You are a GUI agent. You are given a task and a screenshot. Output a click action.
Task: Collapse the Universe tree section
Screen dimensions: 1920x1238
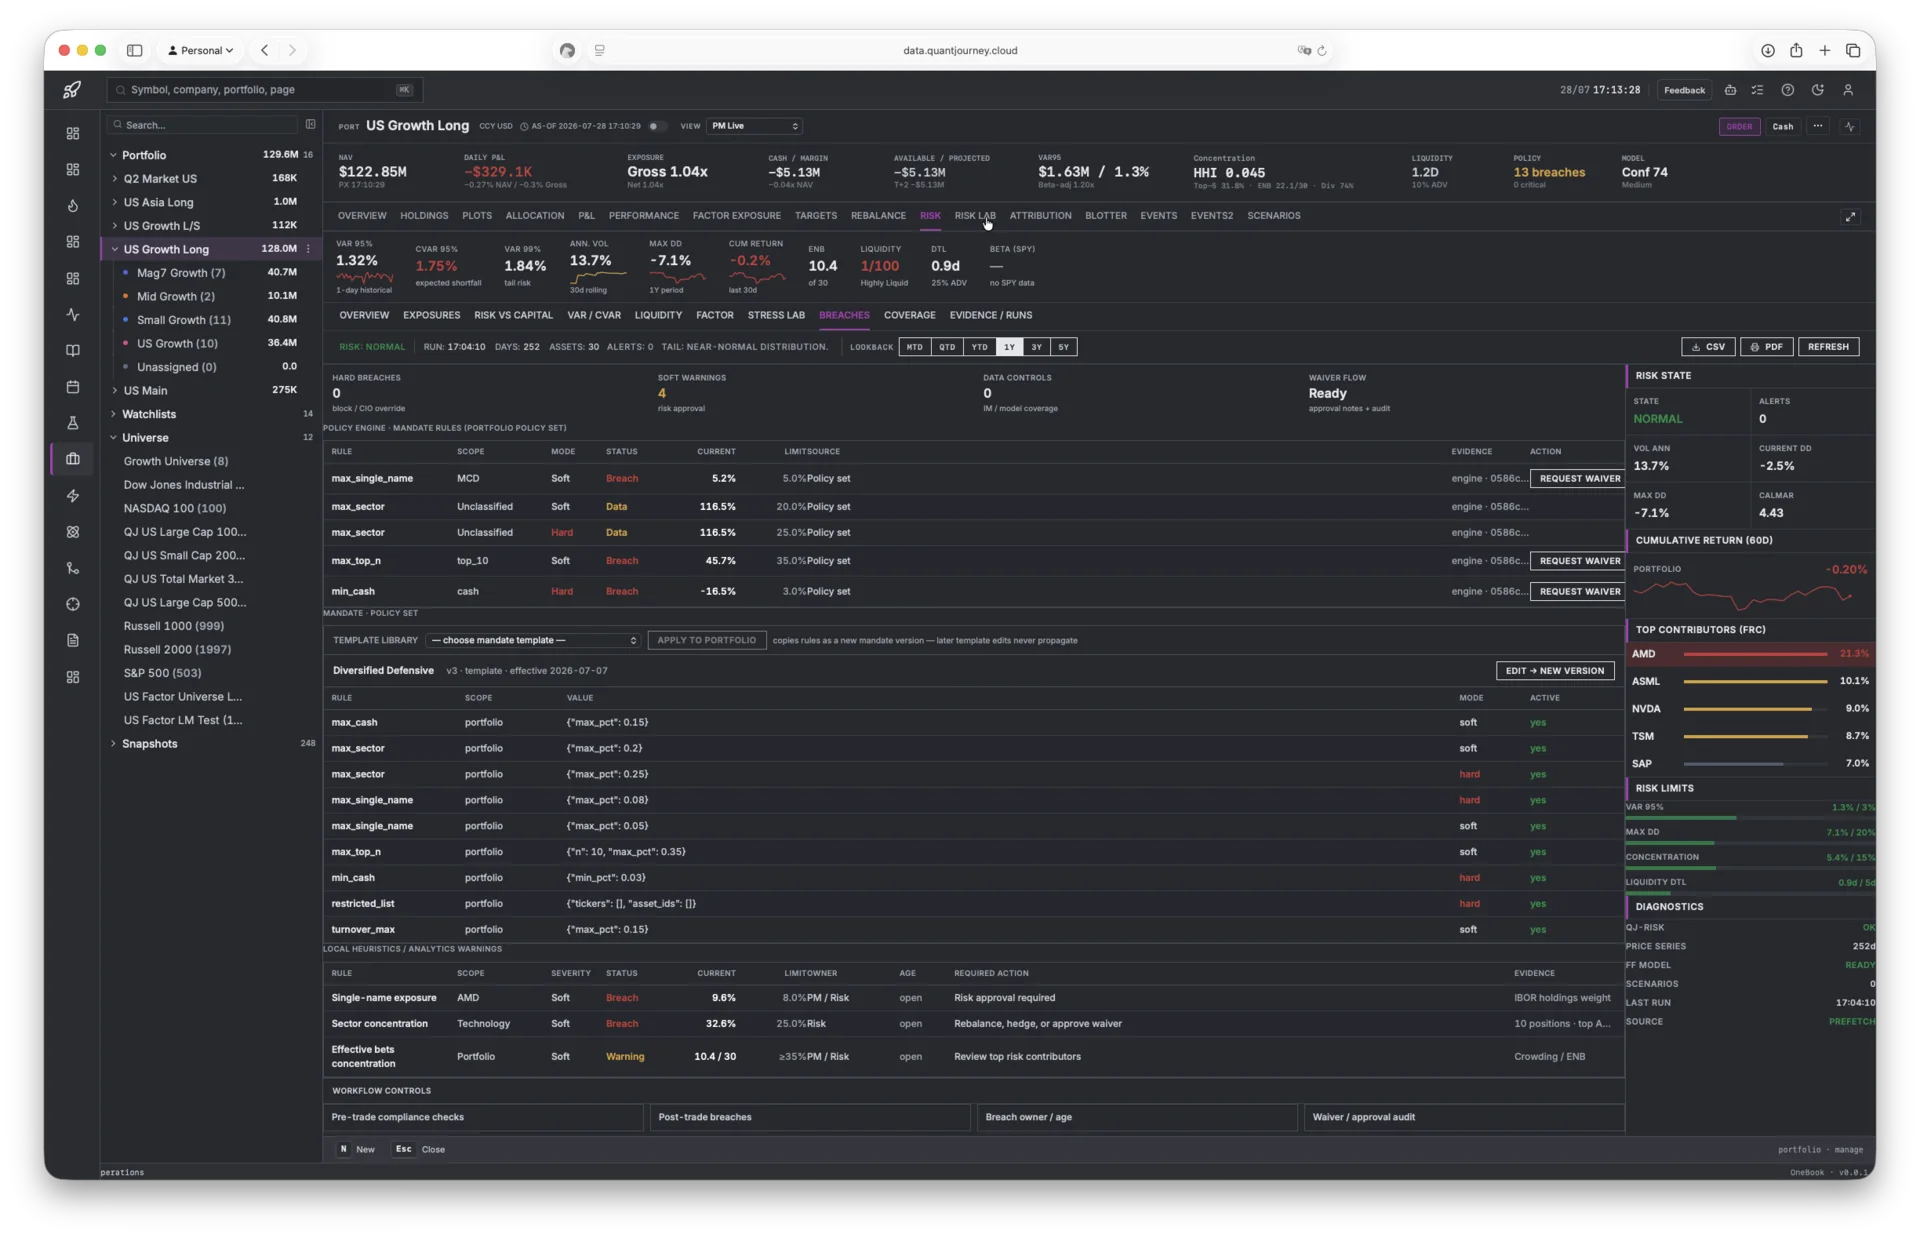[113, 438]
